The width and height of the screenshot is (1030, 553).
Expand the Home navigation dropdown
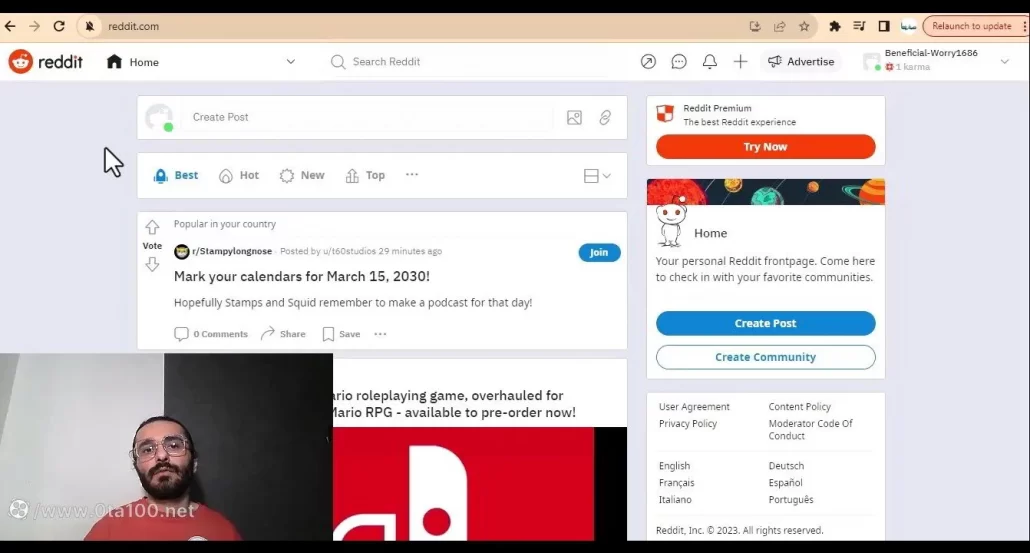point(291,62)
